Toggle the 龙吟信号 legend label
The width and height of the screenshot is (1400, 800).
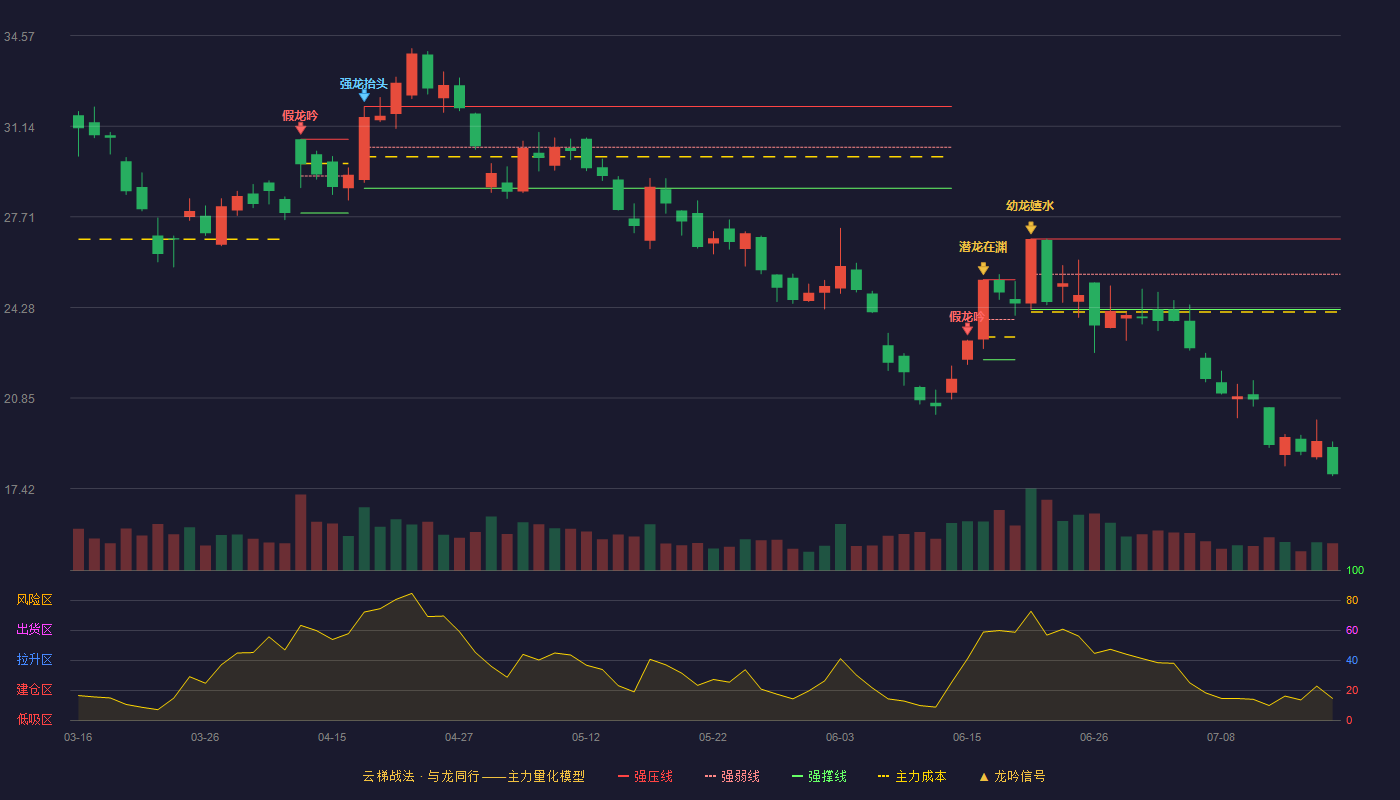coord(1020,776)
